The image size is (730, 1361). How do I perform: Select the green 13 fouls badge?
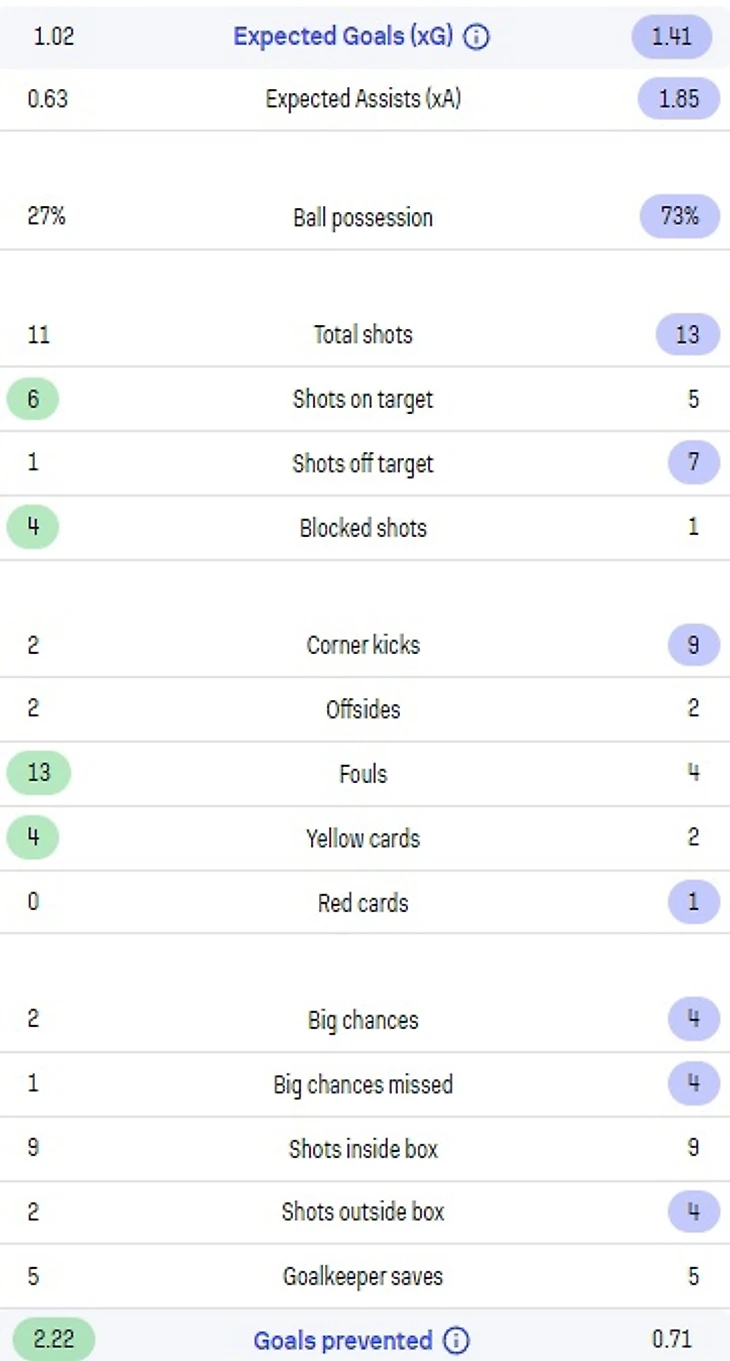pyautogui.click(x=38, y=773)
